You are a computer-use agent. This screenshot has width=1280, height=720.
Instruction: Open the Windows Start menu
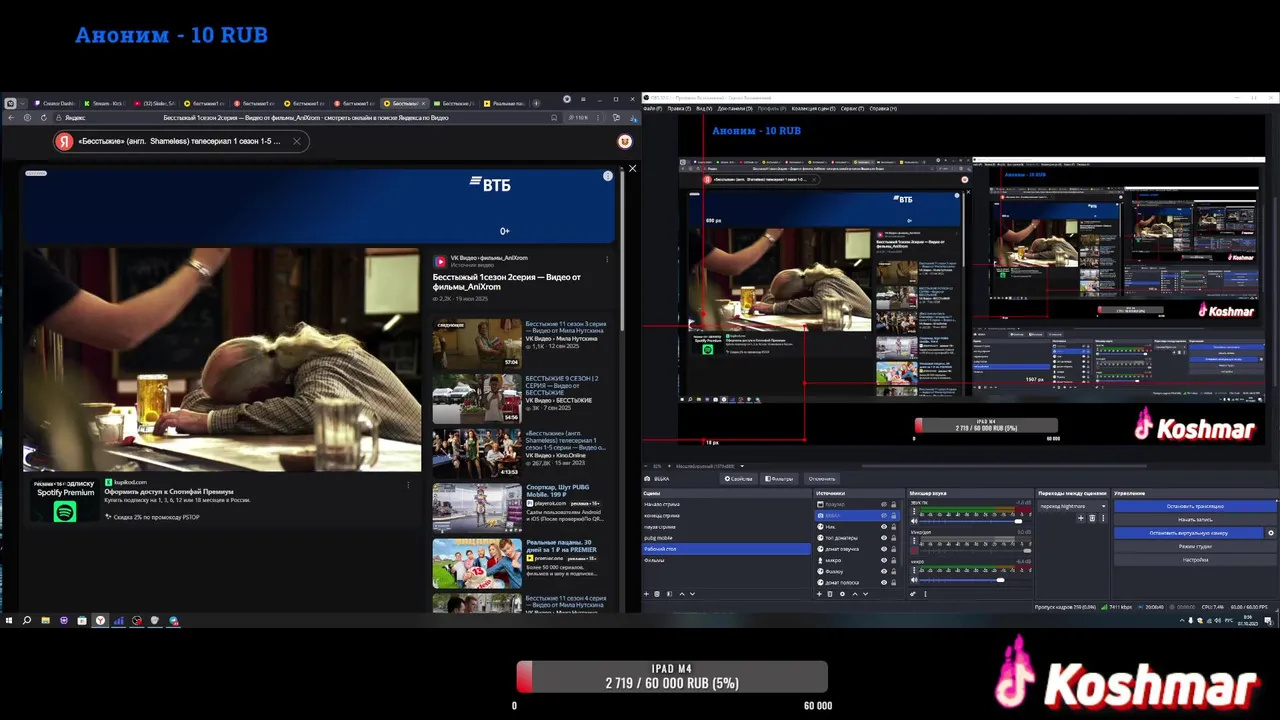pos(9,620)
